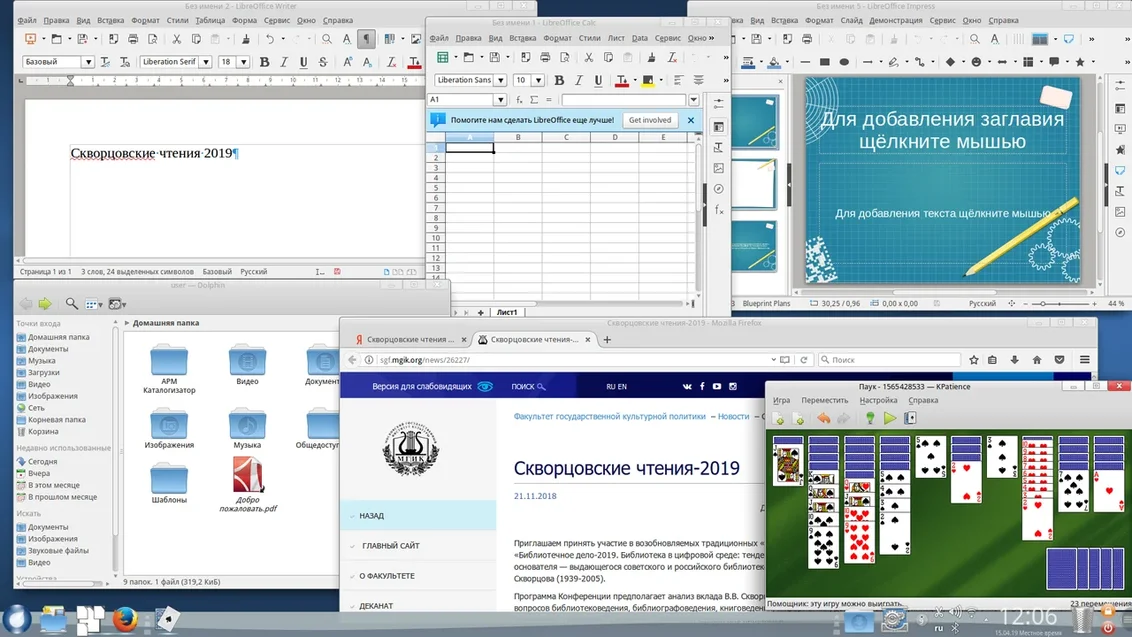Click the red font color swatch in Calc
Screen dimensions: 1132x637
click(622, 81)
